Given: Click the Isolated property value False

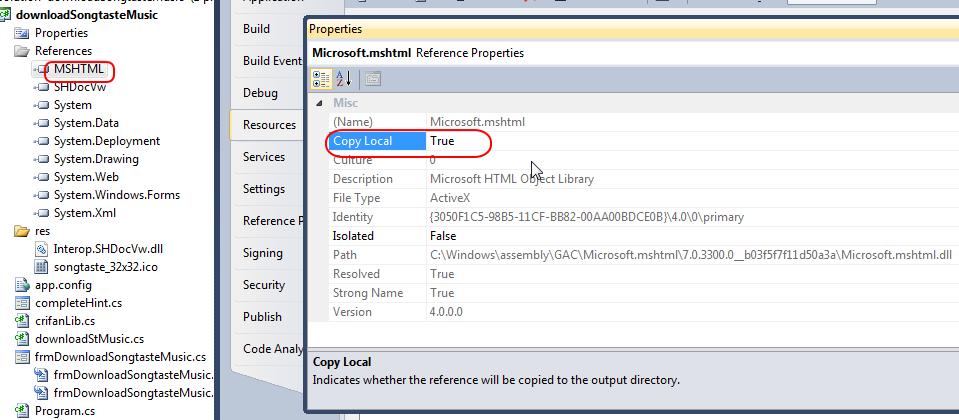Looking at the screenshot, I should coord(443,236).
